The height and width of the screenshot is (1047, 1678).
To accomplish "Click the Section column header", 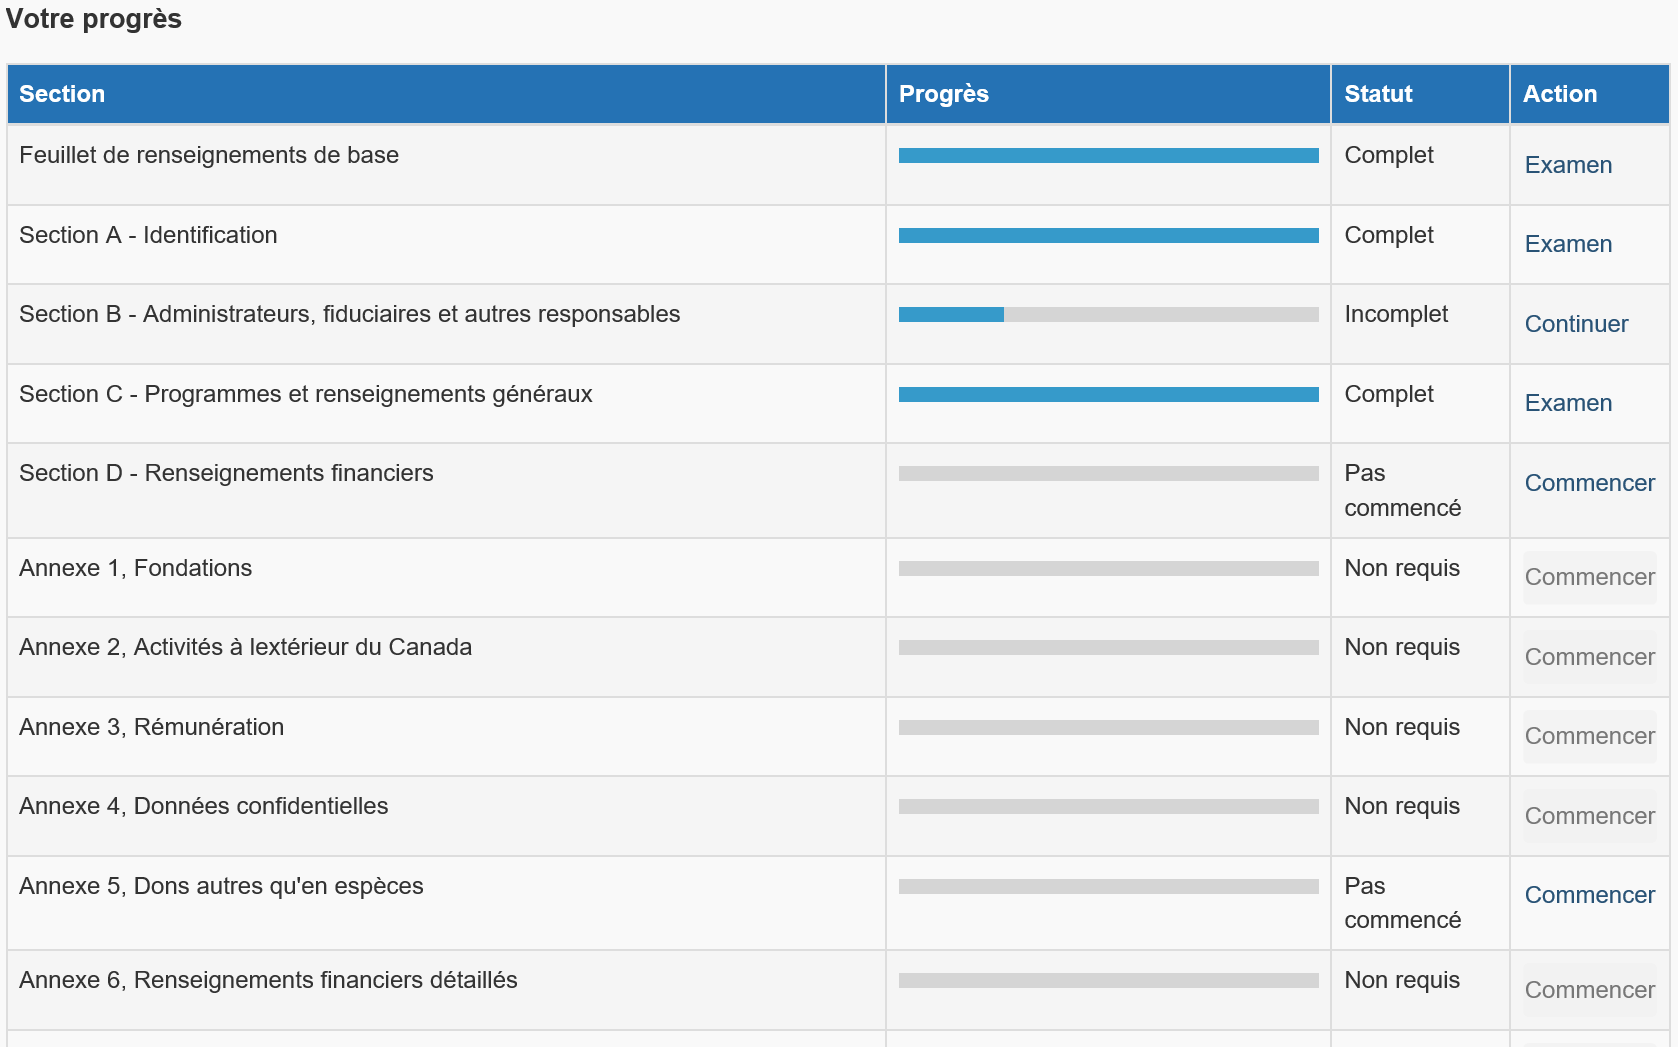I will (x=62, y=94).
